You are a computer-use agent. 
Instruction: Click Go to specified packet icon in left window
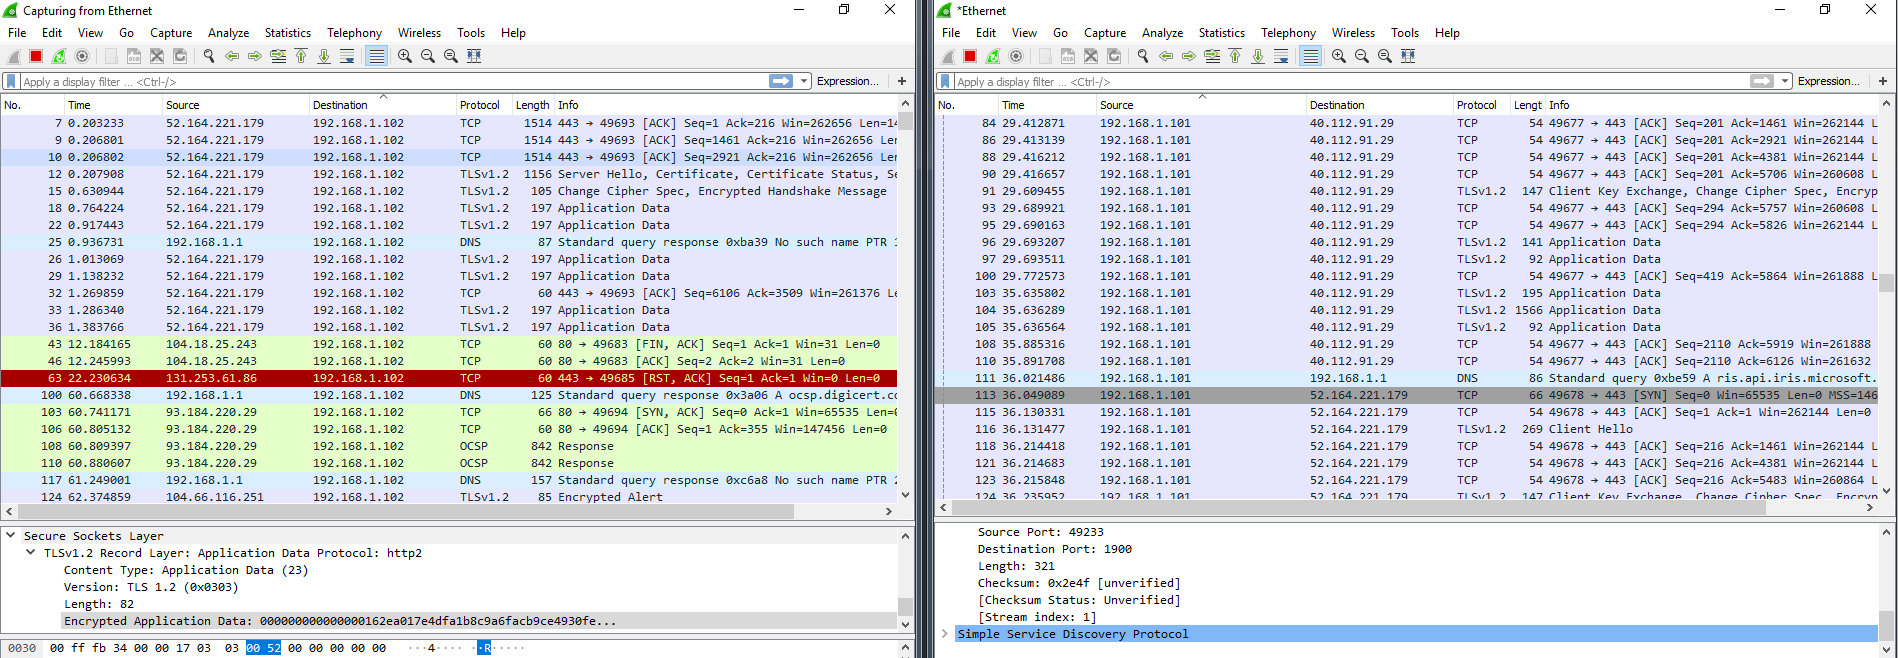point(278,56)
